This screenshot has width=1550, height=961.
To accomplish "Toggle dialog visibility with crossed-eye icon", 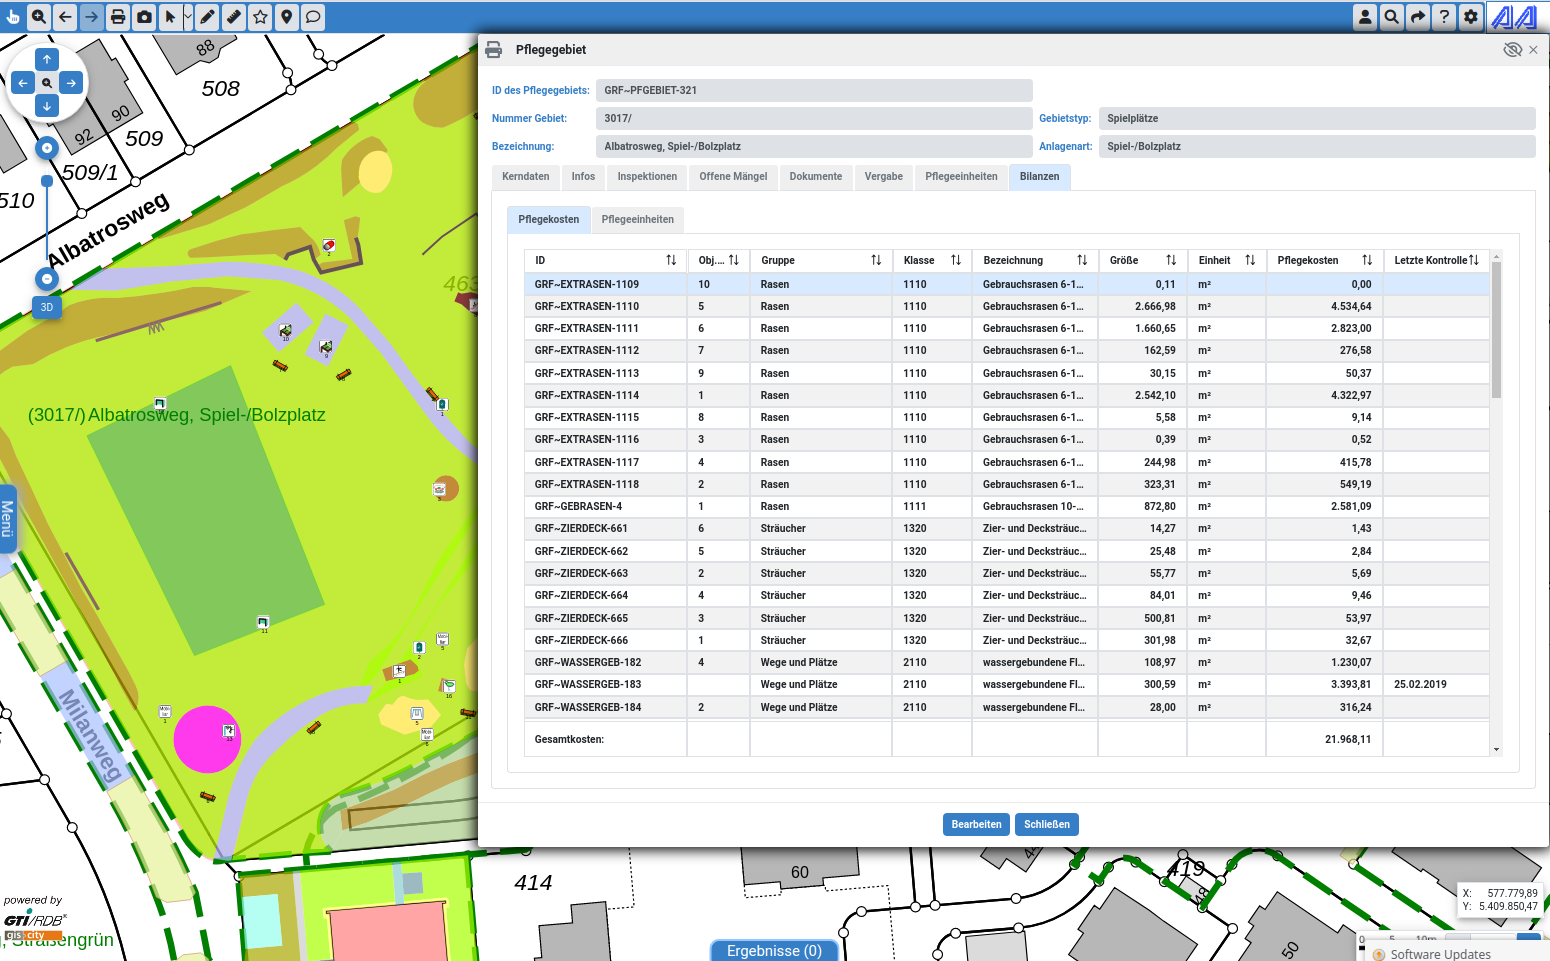I will 1512,50.
